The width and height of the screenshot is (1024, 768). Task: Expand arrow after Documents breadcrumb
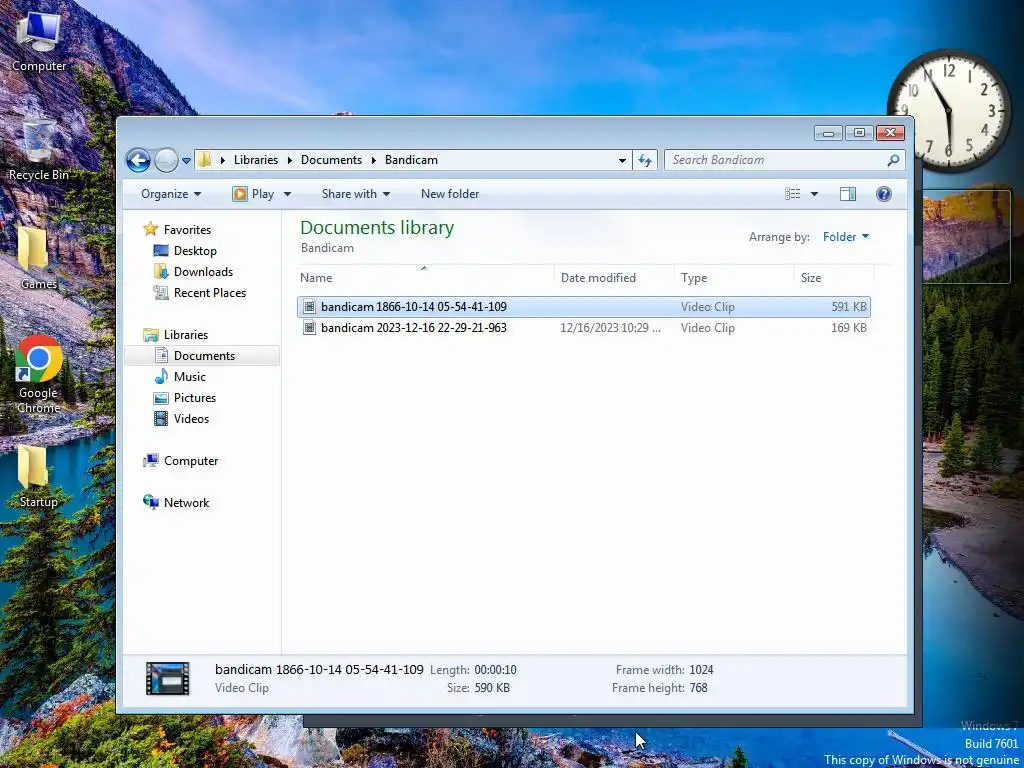374,160
